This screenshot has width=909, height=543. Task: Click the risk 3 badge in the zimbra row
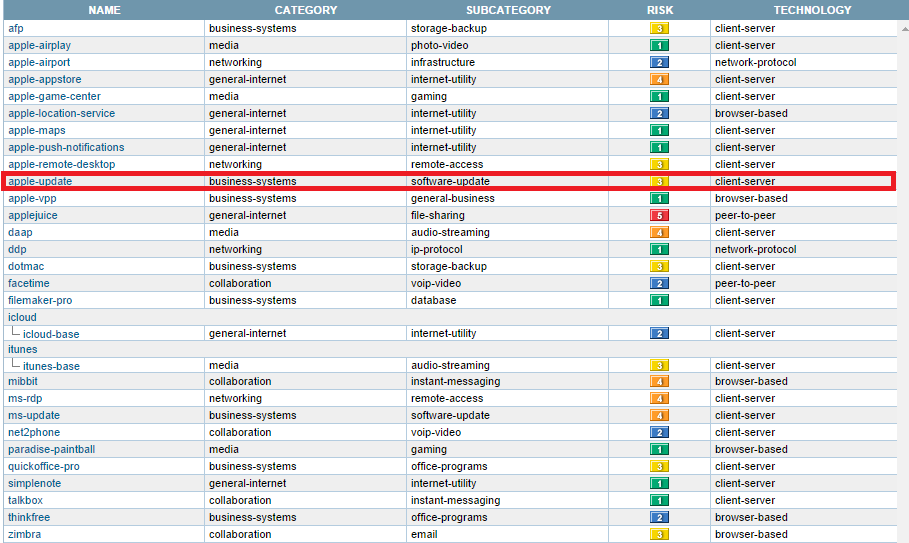[659, 534]
